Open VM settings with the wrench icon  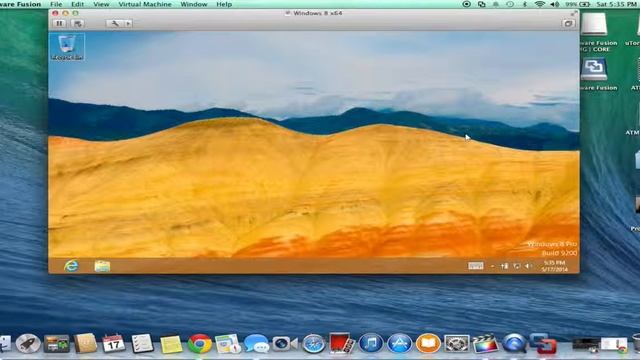point(115,24)
